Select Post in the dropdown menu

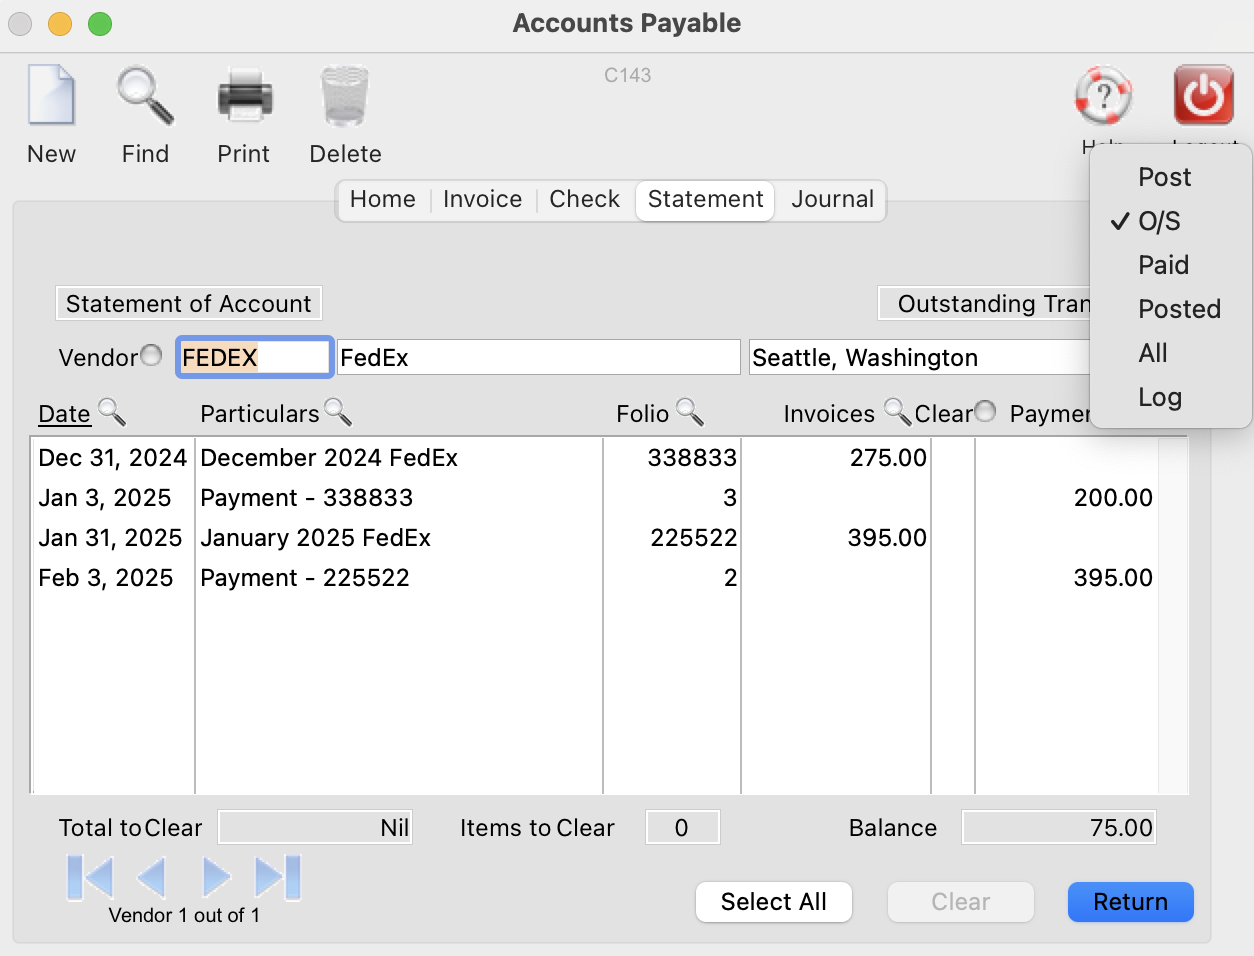point(1171,177)
